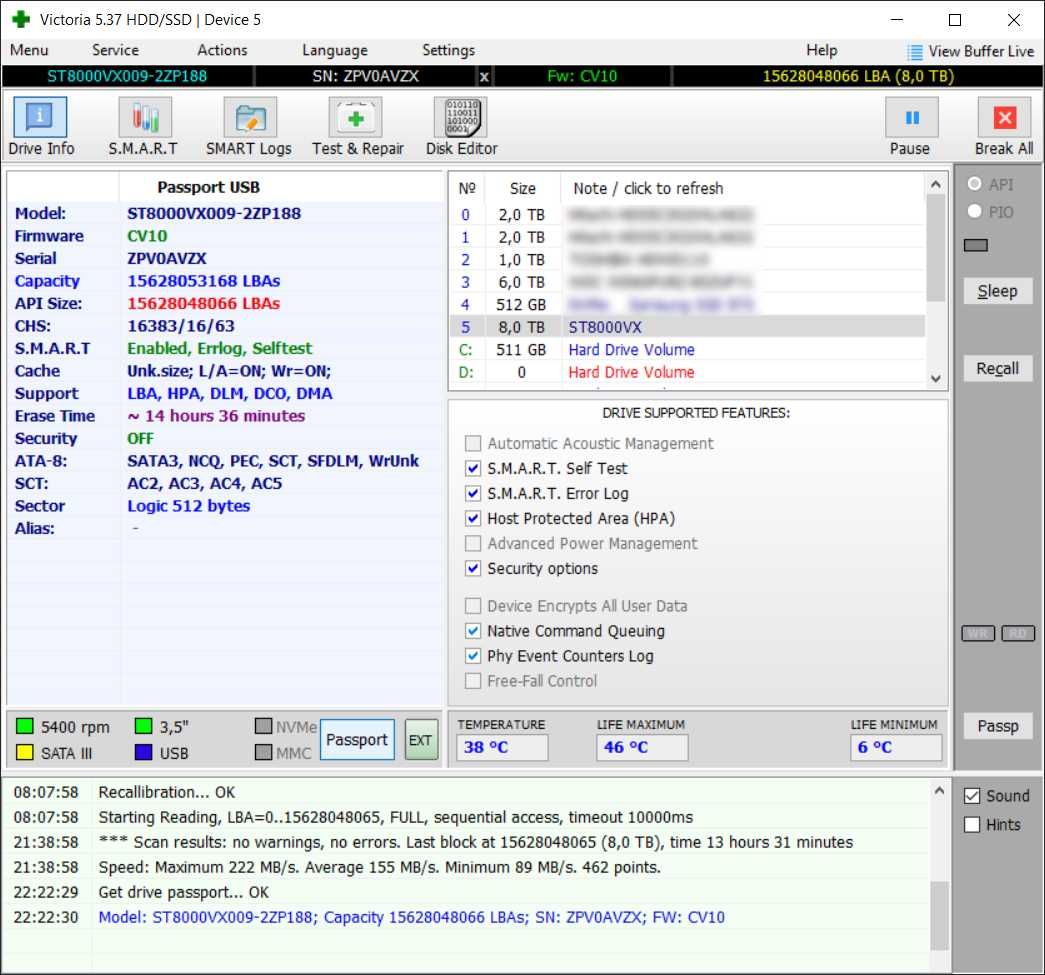This screenshot has height=975, width=1045.
Task: Toggle Native Command Queuing checkbox
Action: (473, 630)
